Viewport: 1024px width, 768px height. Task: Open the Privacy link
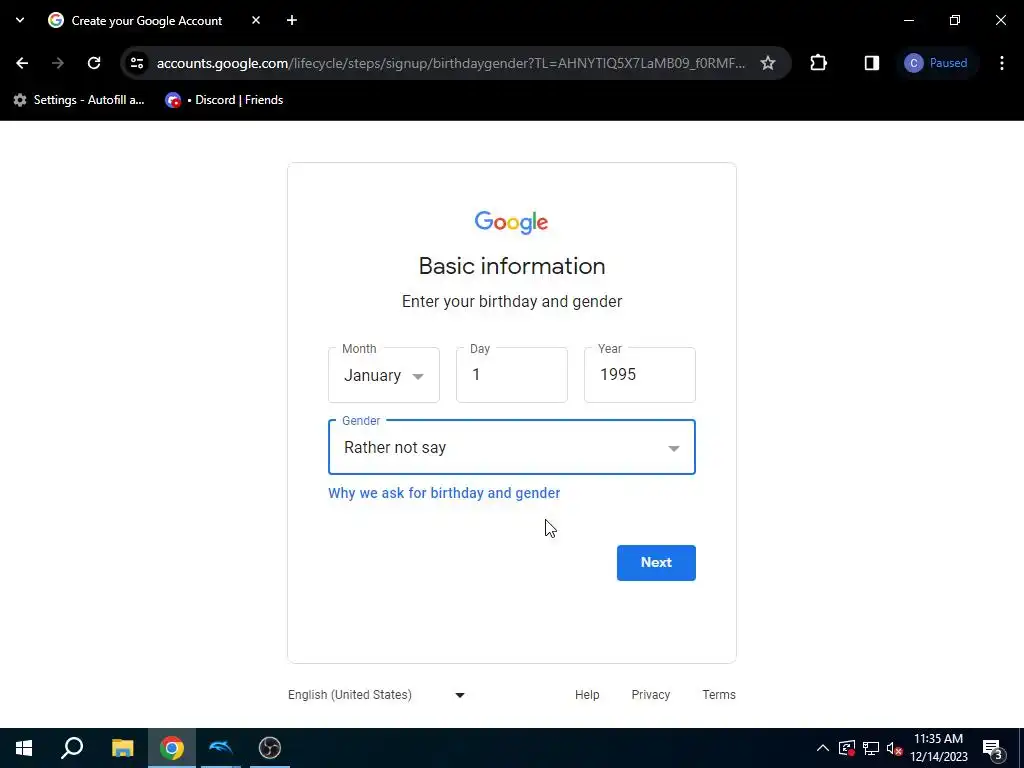650,695
